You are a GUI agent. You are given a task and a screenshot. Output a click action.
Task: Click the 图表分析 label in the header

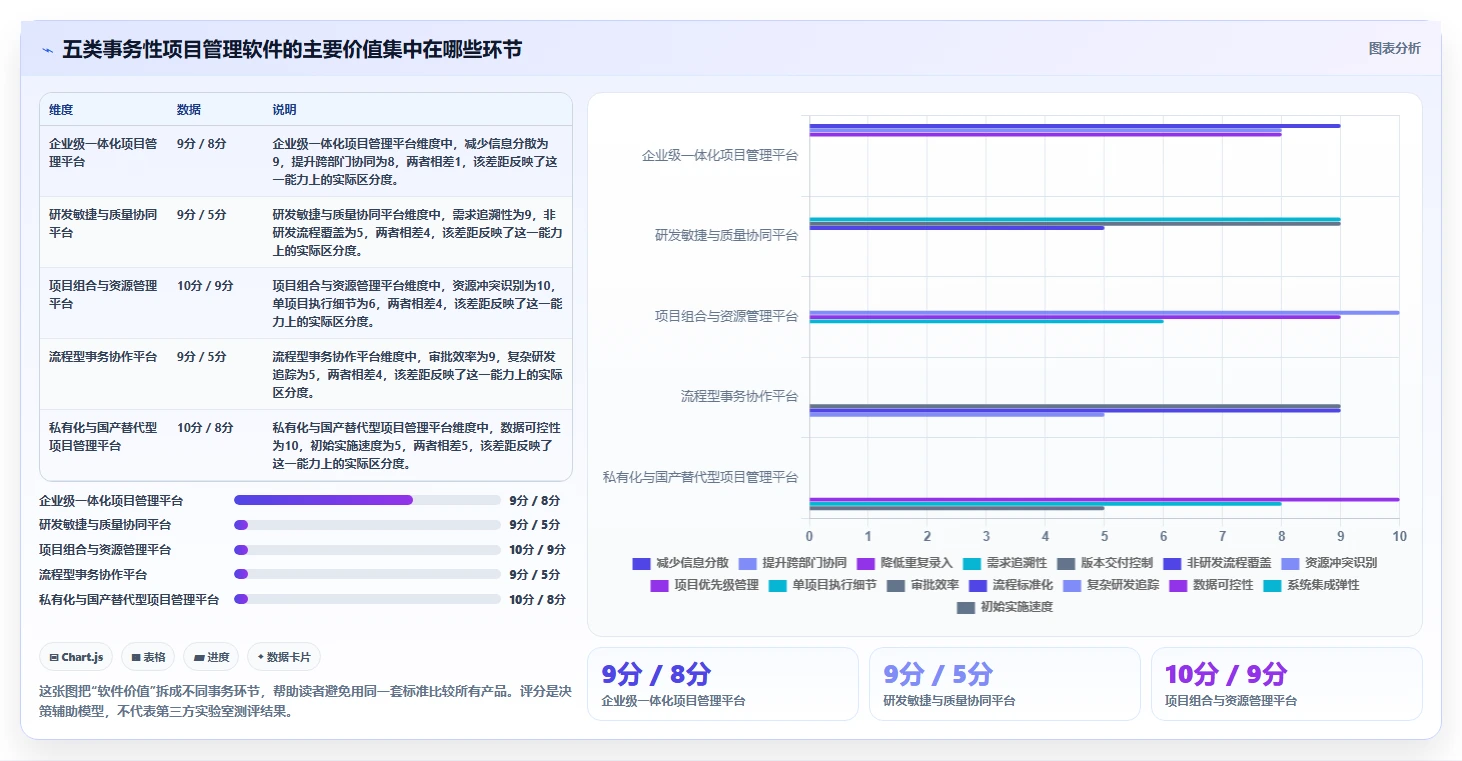tap(1394, 49)
